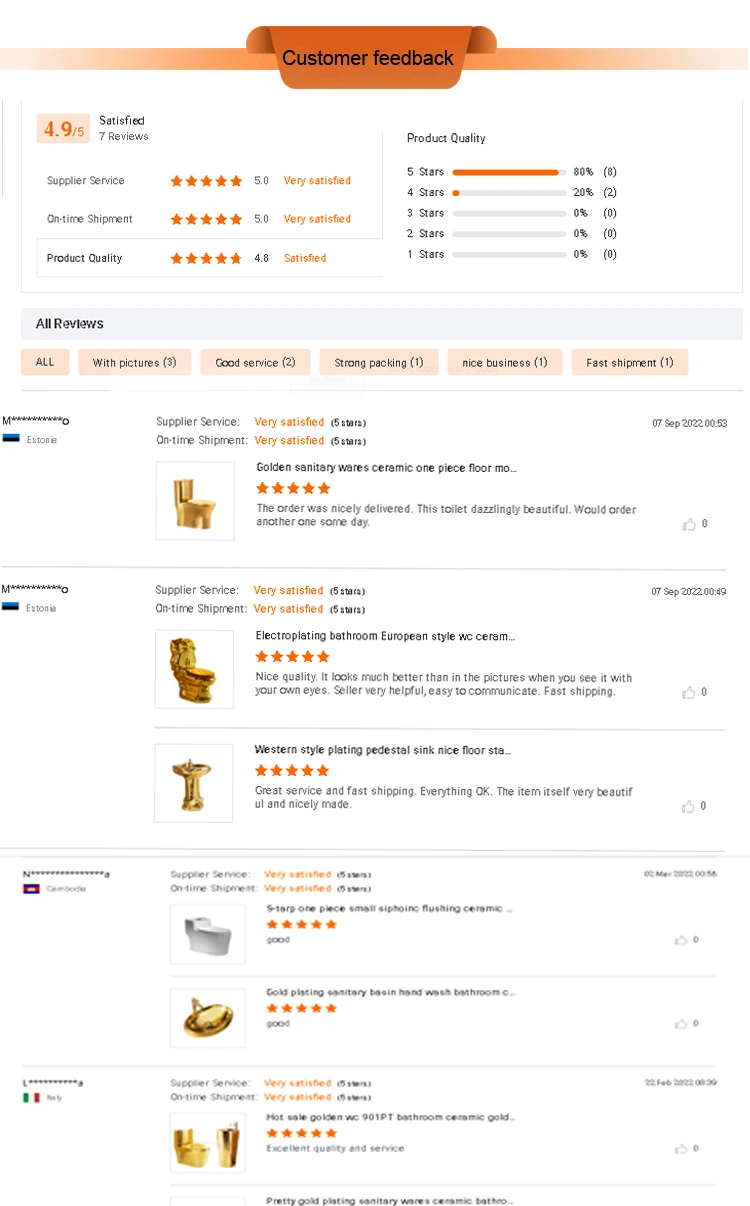This screenshot has width=750, height=1206.
Task: Filter by Good service (2) tag
Action: tap(255, 362)
